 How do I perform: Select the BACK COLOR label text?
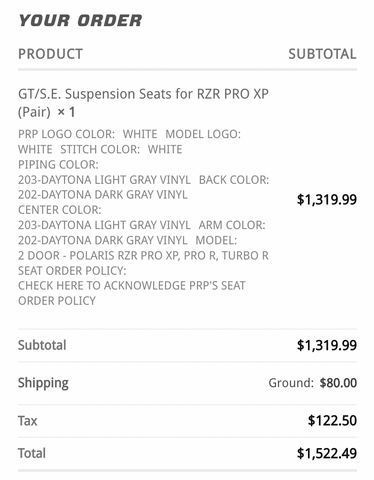[x=234, y=180]
